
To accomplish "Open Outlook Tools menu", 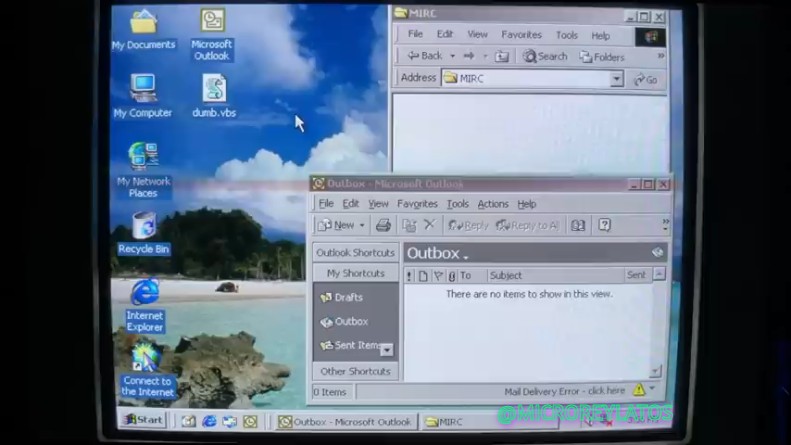I will (458, 204).
